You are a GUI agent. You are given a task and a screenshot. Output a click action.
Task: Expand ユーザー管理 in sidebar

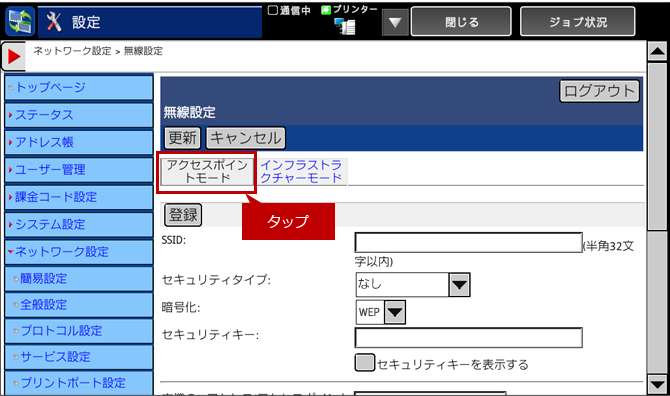(79, 170)
